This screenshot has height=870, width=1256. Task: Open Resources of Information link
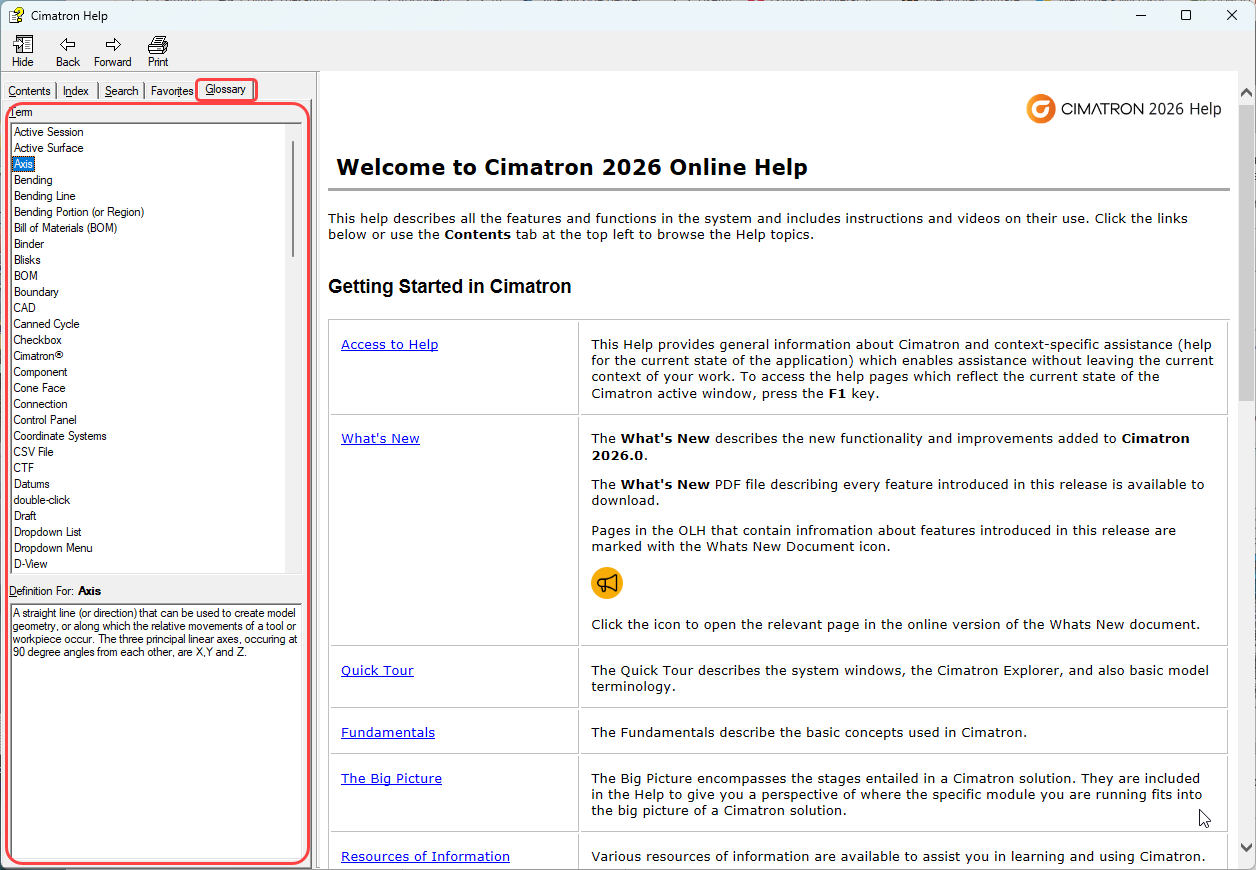point(425,857)
